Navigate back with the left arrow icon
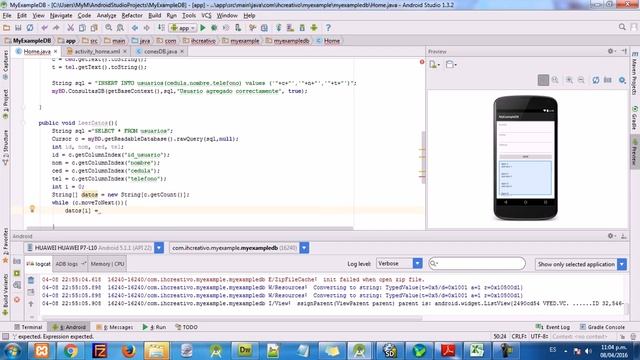 pos(135,28)
